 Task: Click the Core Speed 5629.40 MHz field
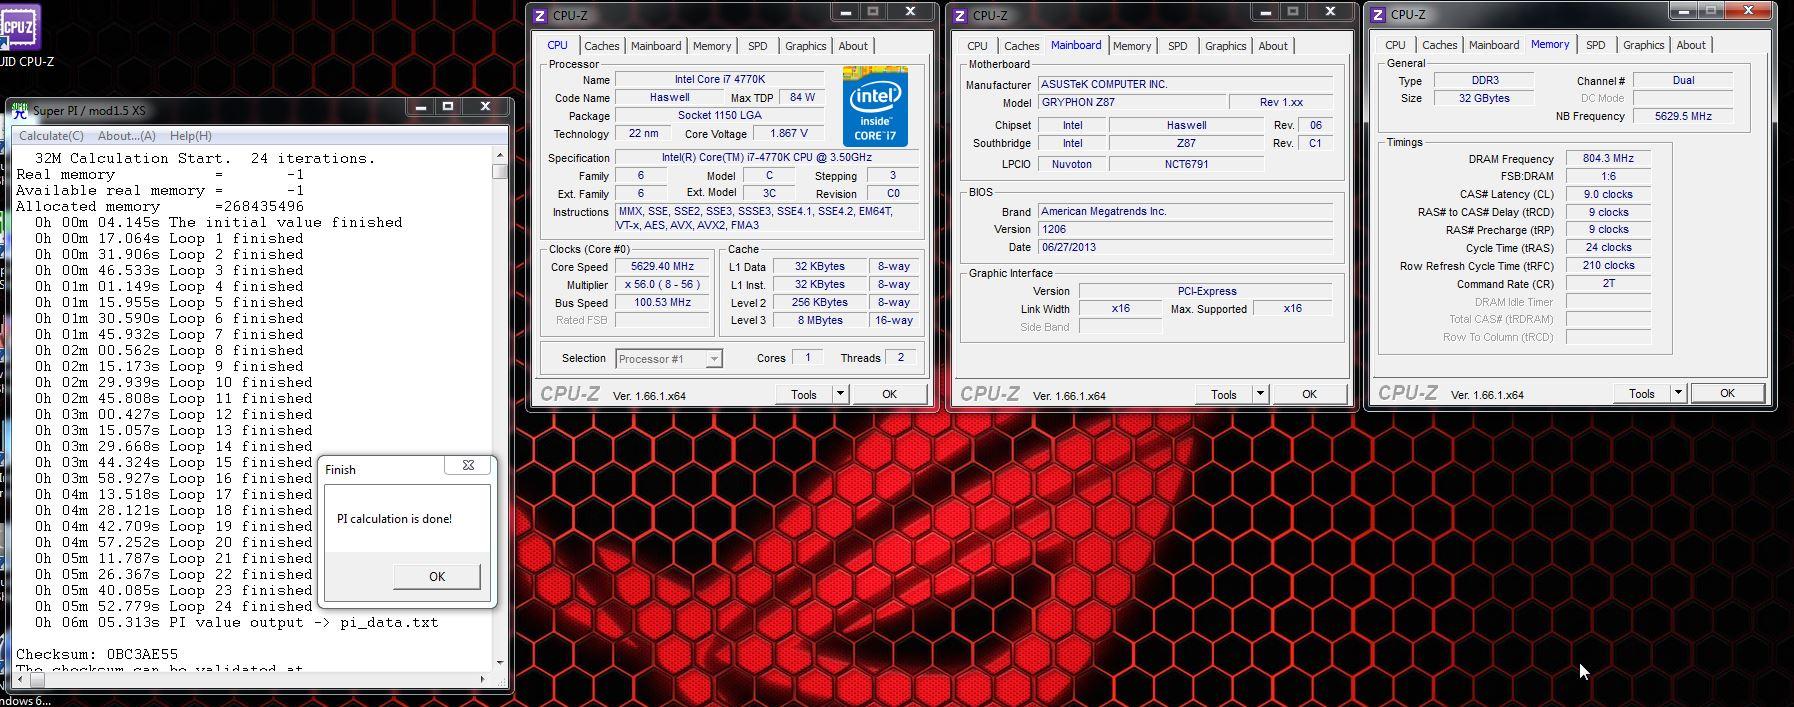(x=662, y=267)
